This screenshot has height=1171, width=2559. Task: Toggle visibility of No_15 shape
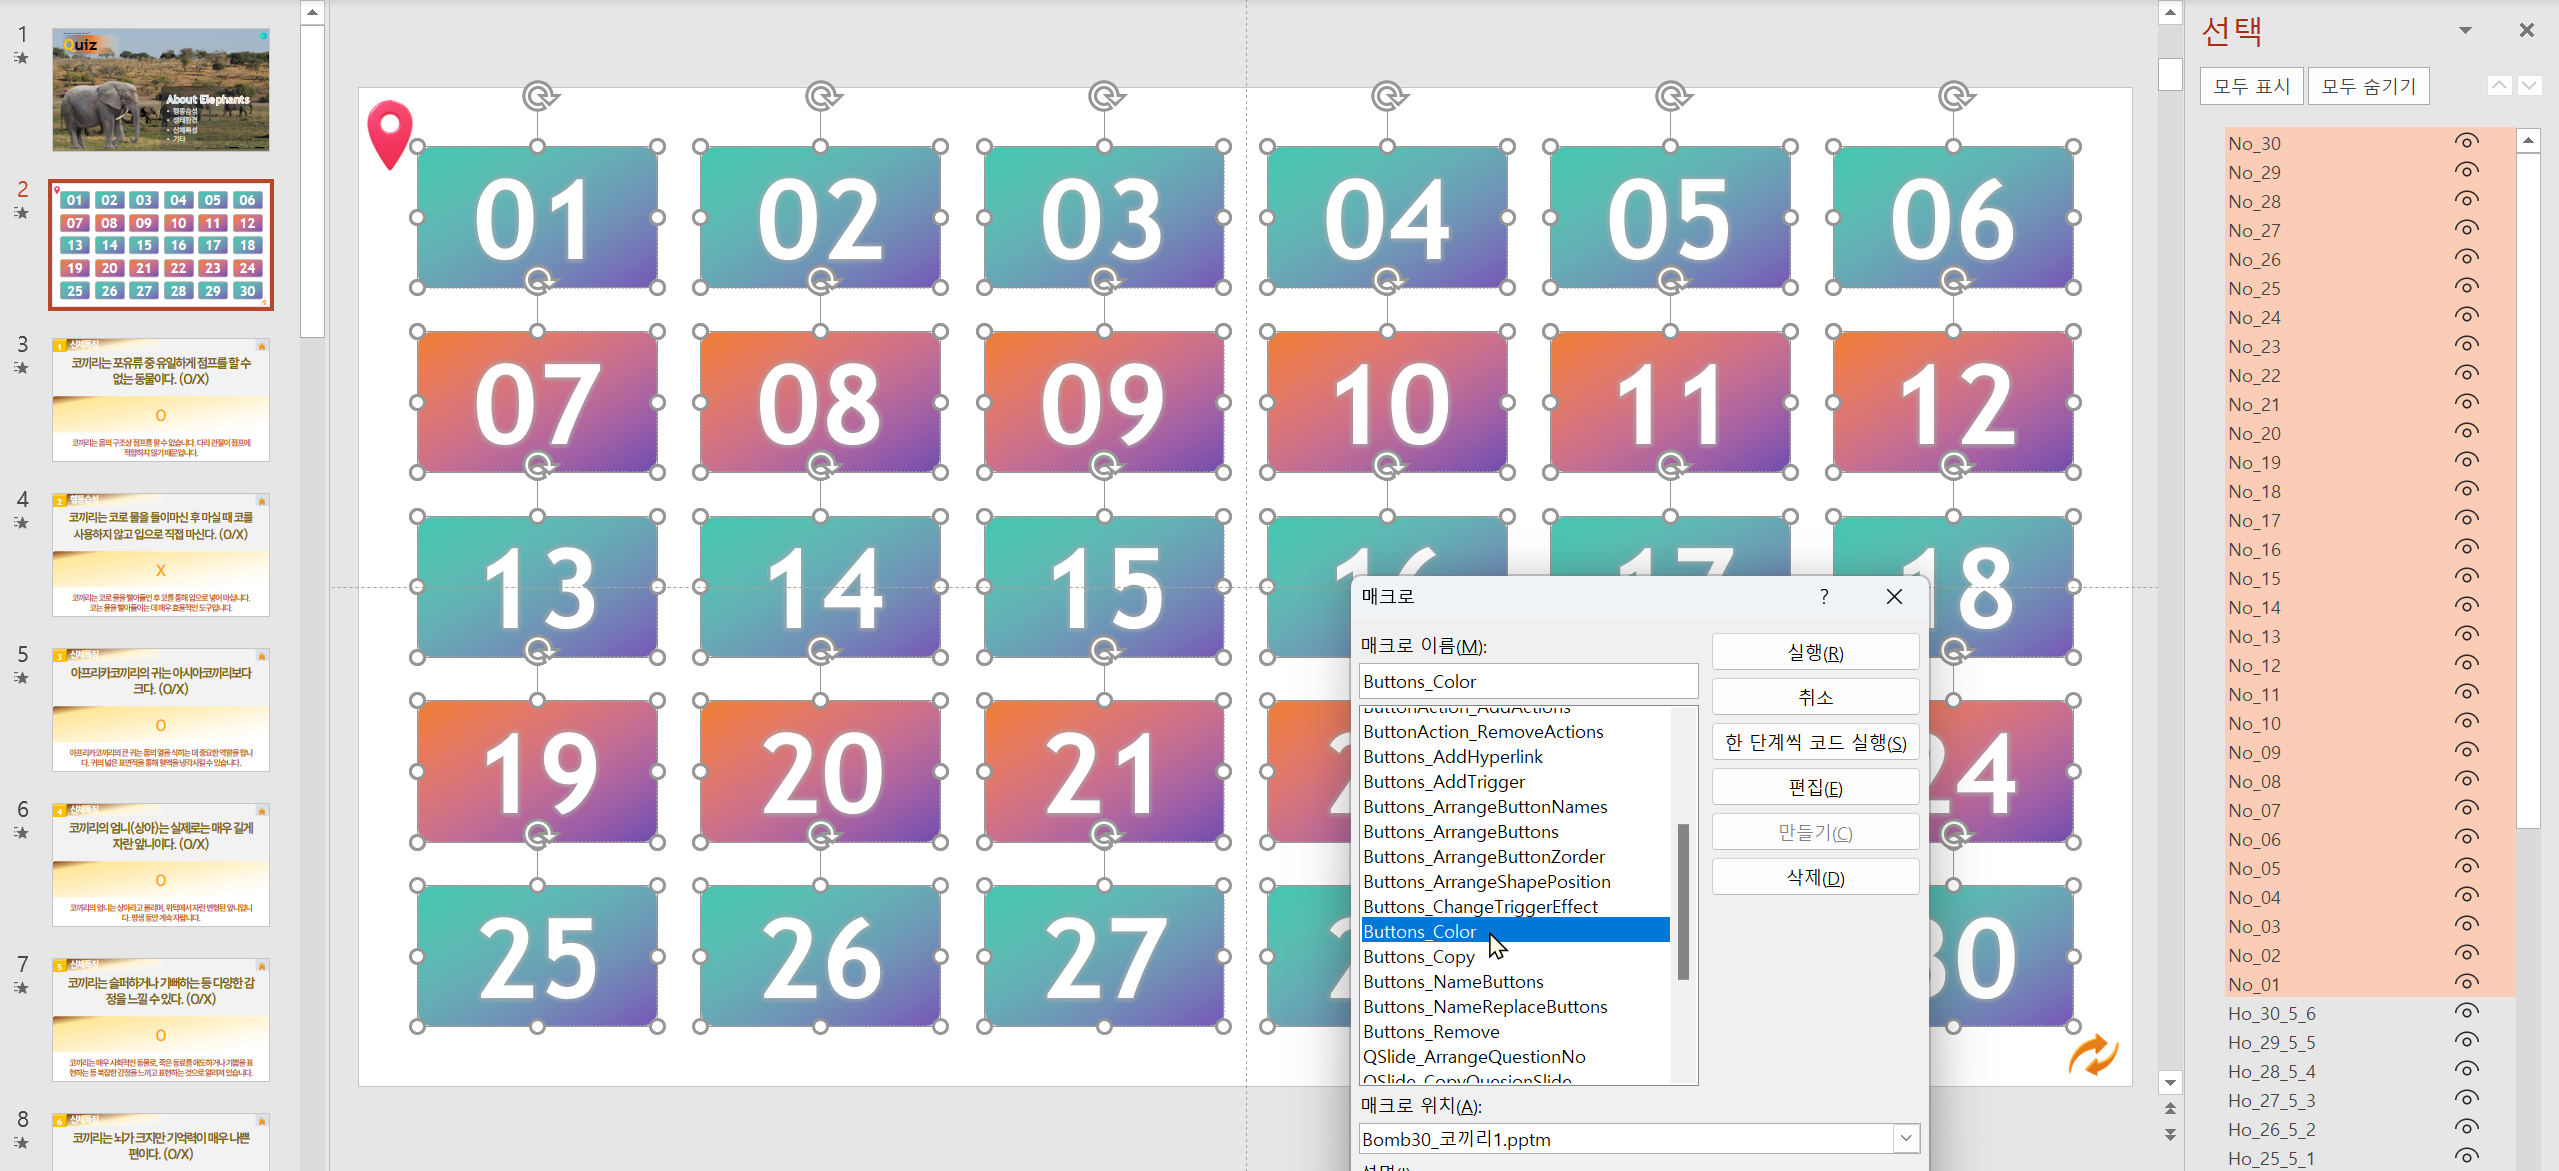point(2466,577)
